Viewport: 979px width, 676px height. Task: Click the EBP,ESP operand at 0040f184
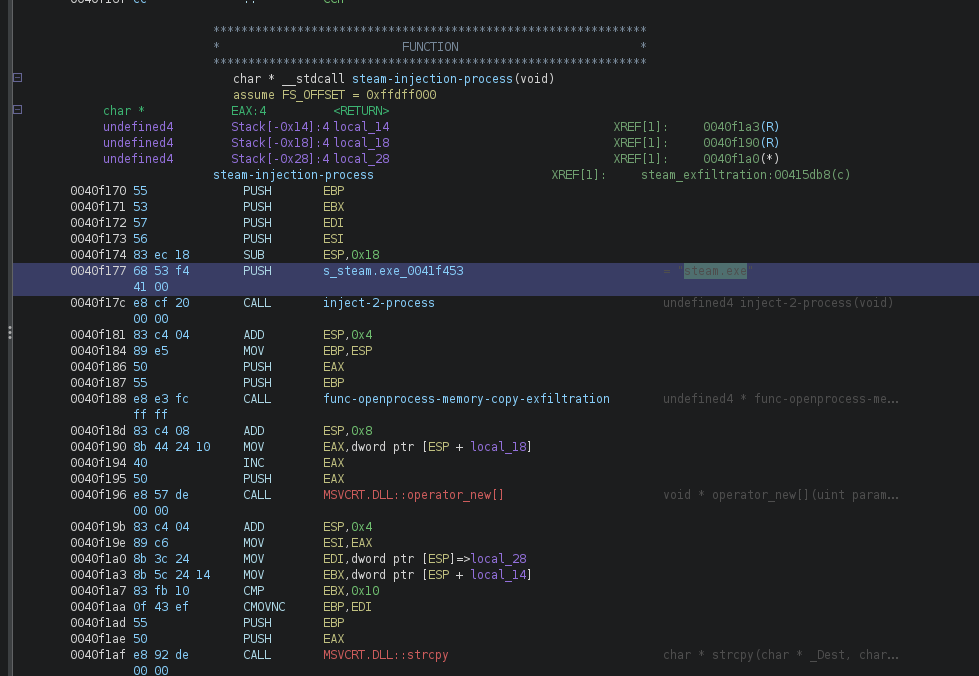pos(347,351)
